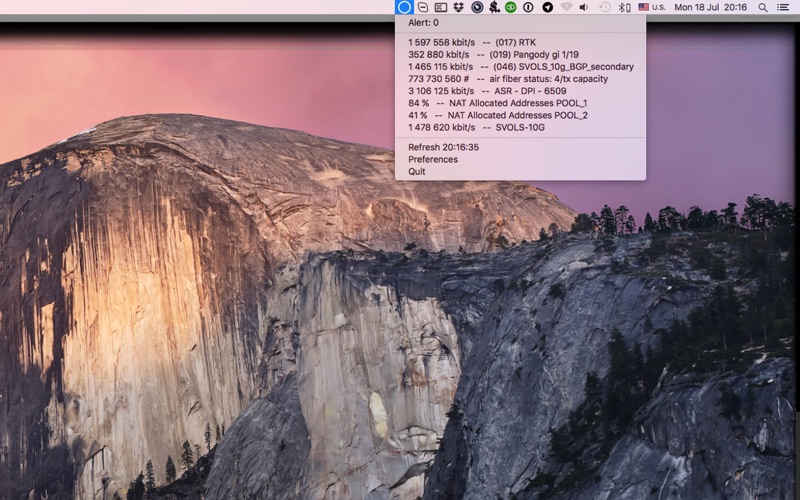Image resolution: width=800 pixels, height=500 pixels.
Task: Click the date and time Mon 18 Jul 20:16
Action: point(710,7)
